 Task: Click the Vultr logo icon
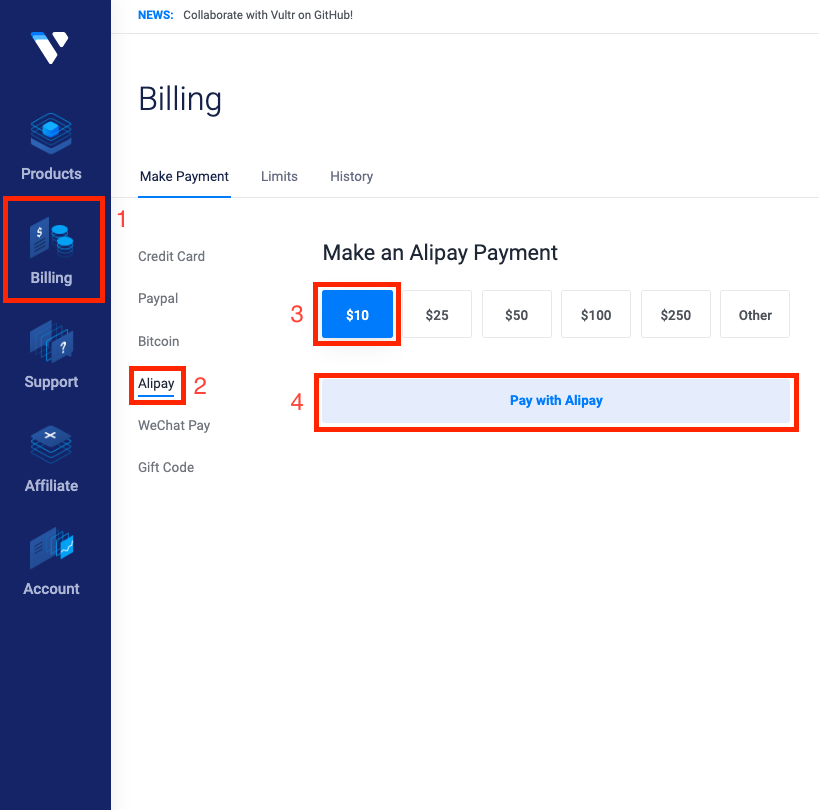click(50, 48)
